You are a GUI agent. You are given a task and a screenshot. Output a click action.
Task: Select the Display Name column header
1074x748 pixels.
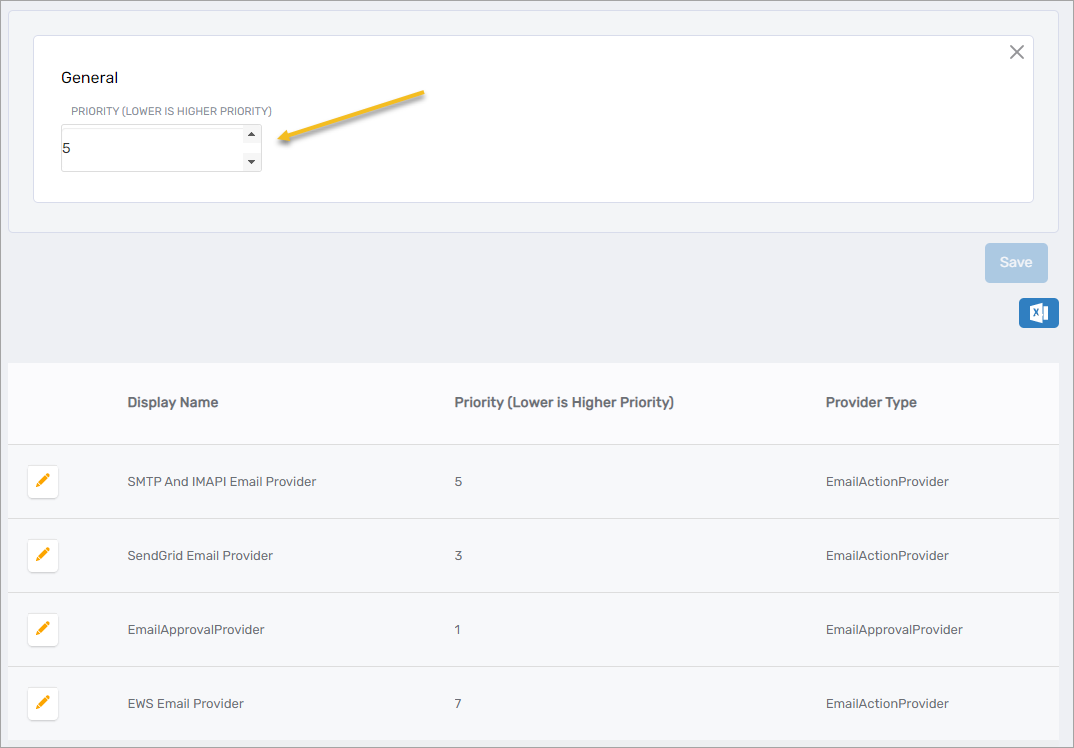click(x=172, y=402)
